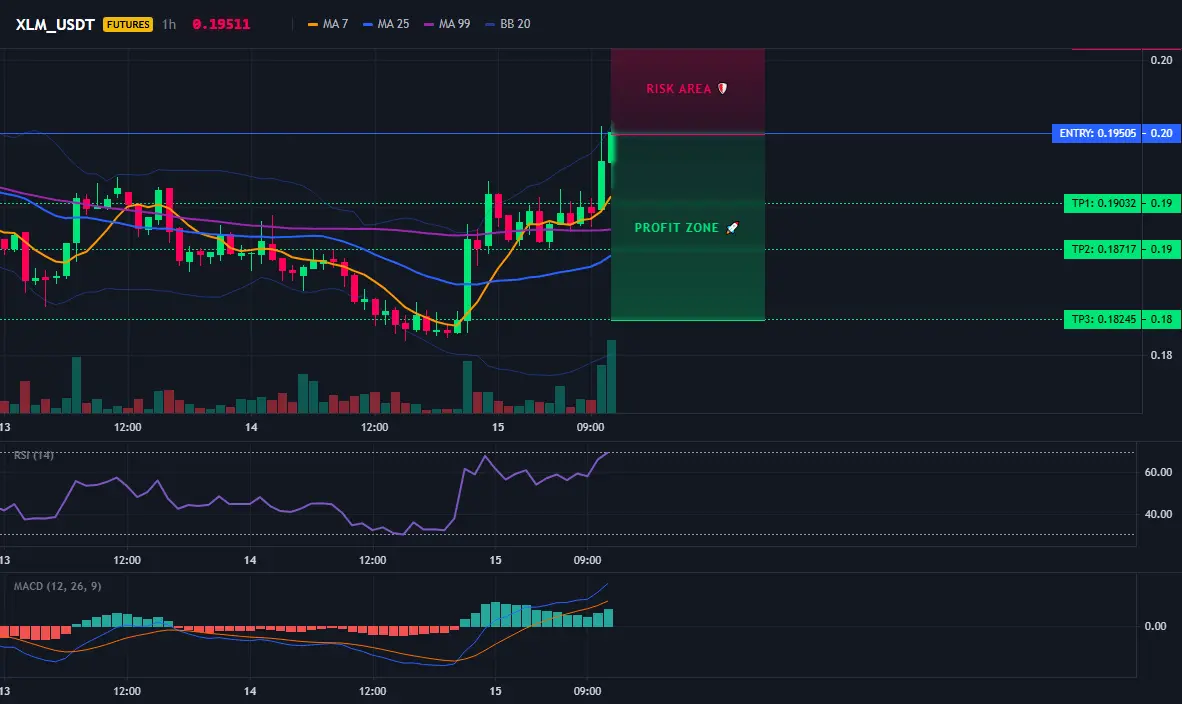The width and height of the screenshot is (1182, 704).
Task: Click the latest tall green volume bar
Action: [x=611, y=376]
